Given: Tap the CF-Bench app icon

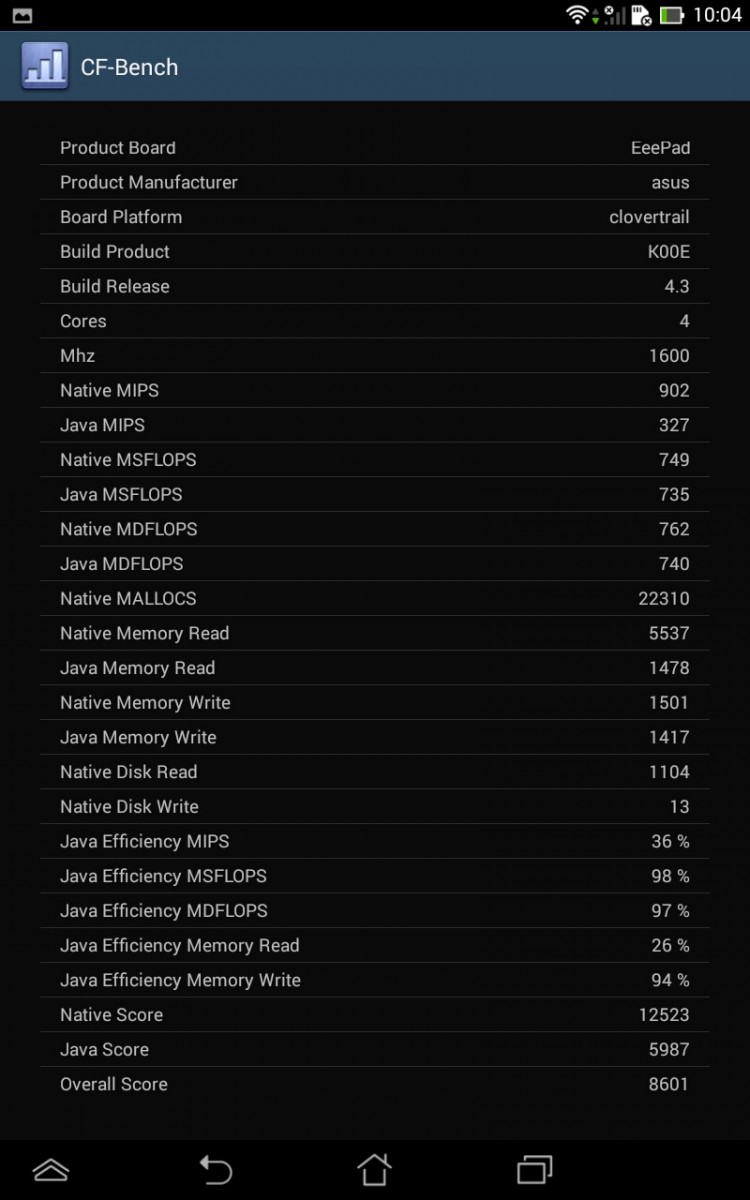Looking at the screenshot, I should tap(45, 67).
